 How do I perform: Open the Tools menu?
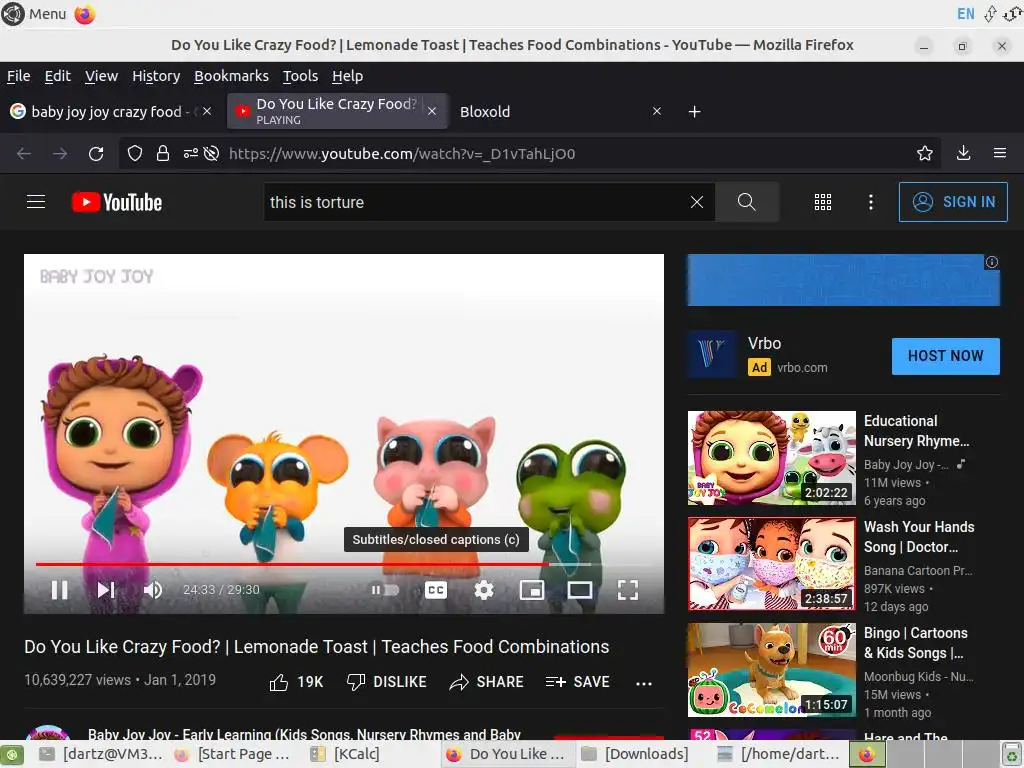coord(300,76)
